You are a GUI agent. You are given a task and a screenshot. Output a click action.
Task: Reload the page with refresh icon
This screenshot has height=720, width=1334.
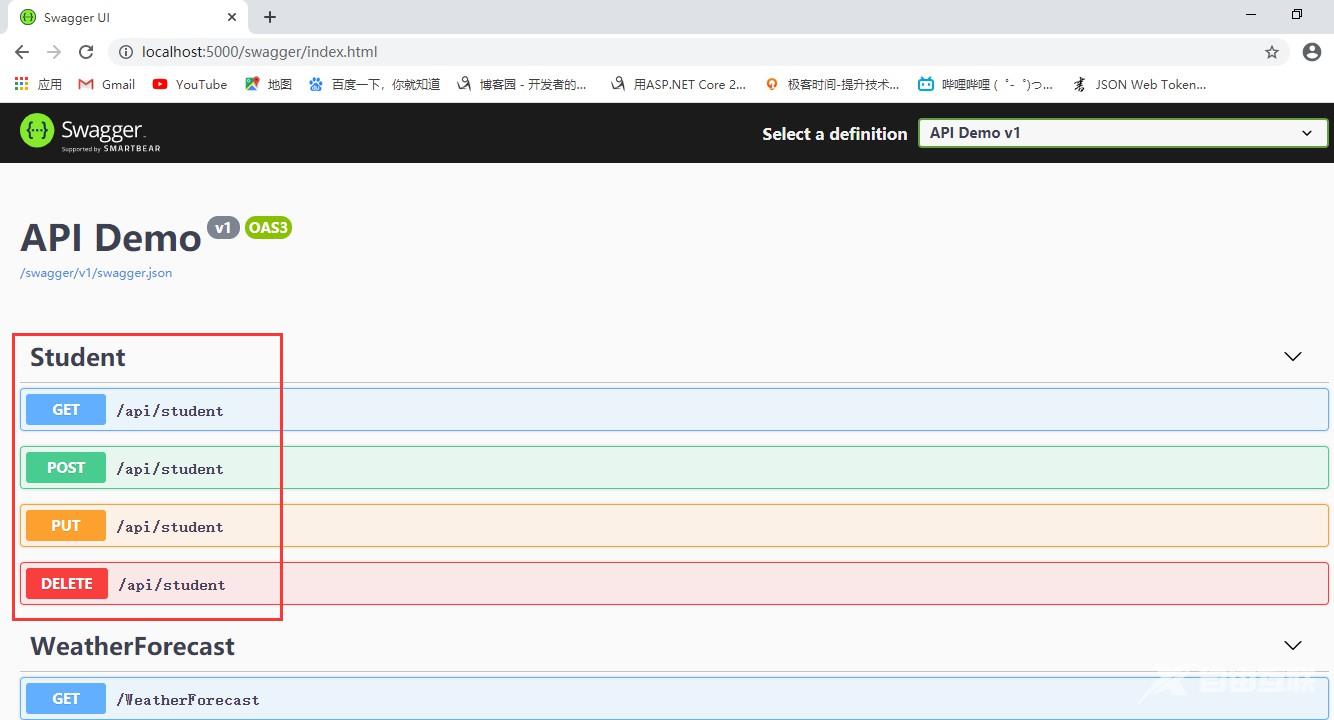86,52
